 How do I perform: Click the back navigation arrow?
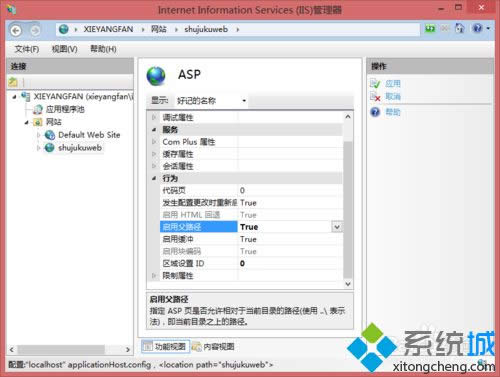coord(16,30)
